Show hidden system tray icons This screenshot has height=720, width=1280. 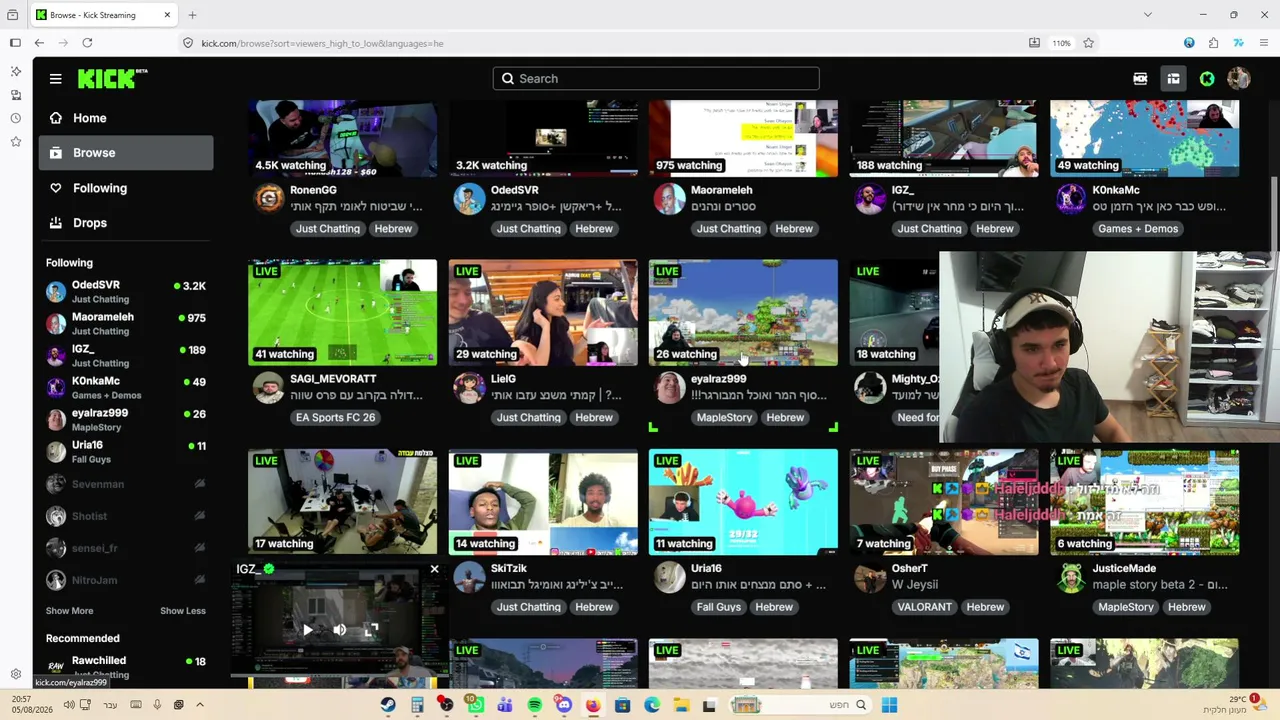click(x=200, y=705)
